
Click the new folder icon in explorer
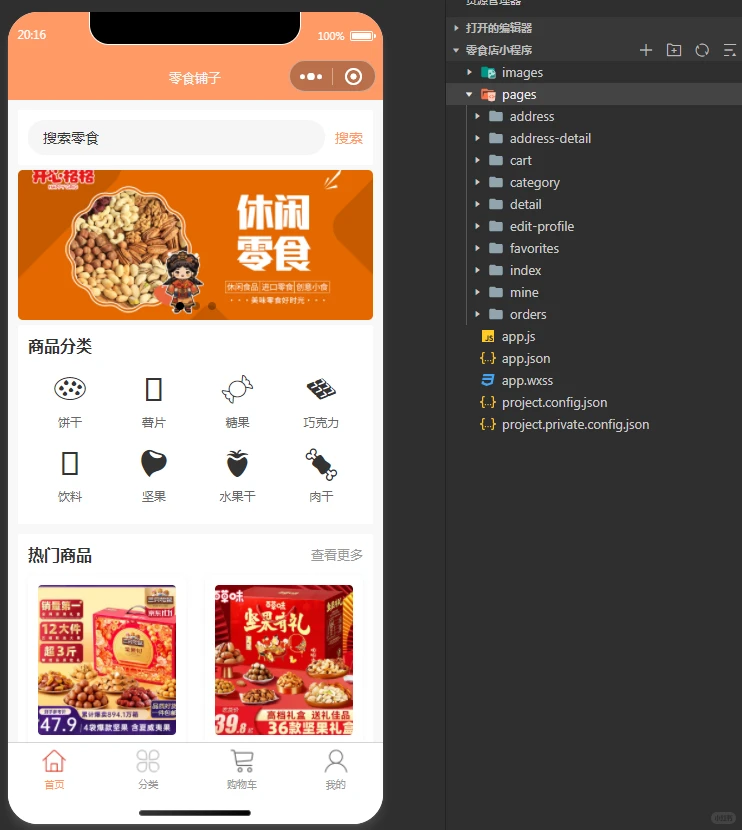coord(674,50)
